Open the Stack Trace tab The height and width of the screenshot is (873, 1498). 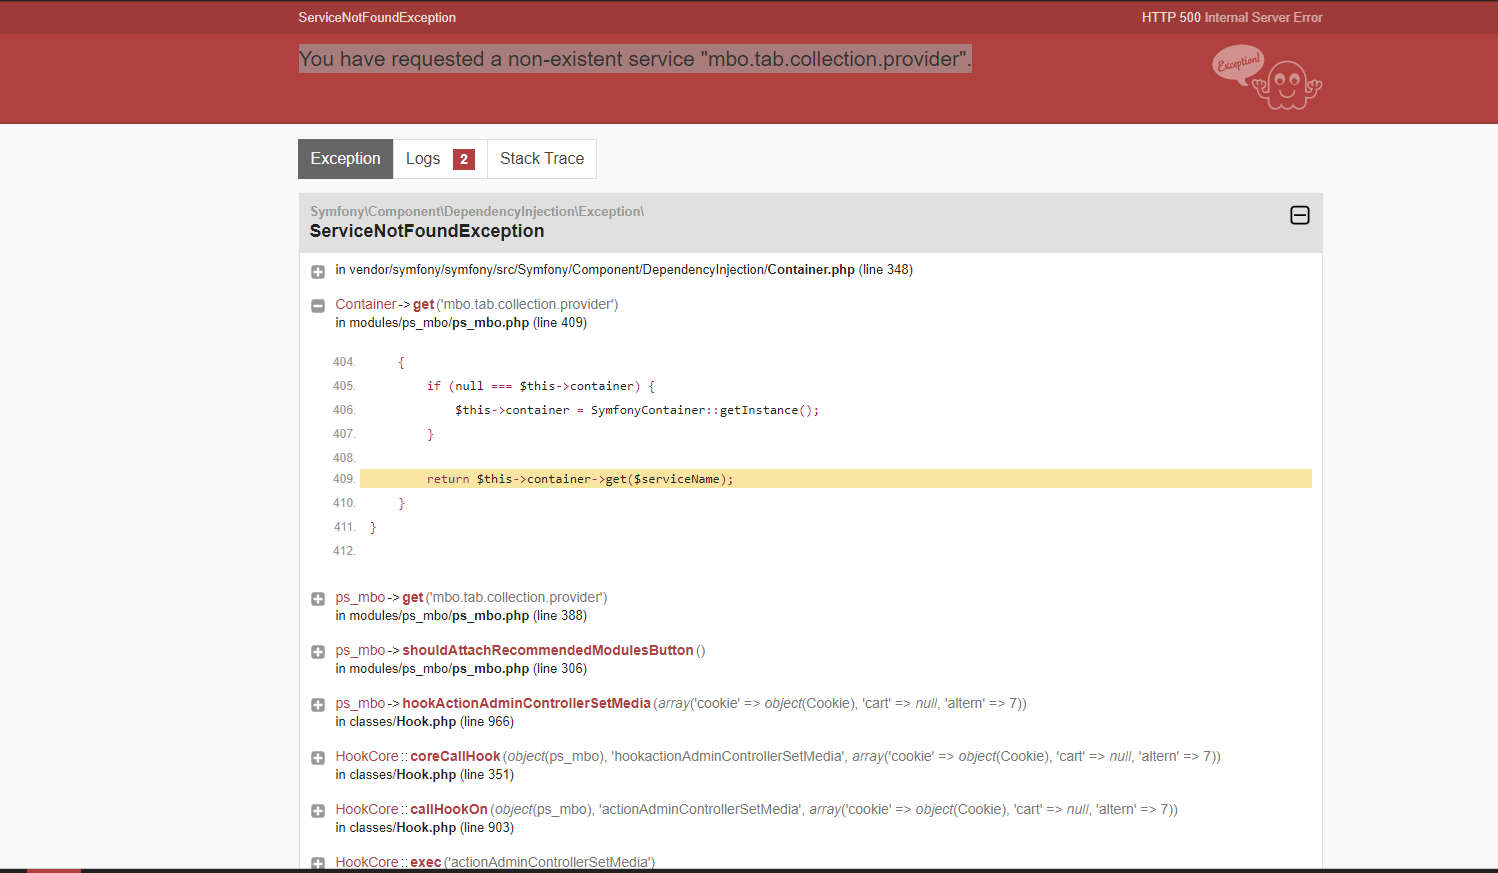pos(542,159)
